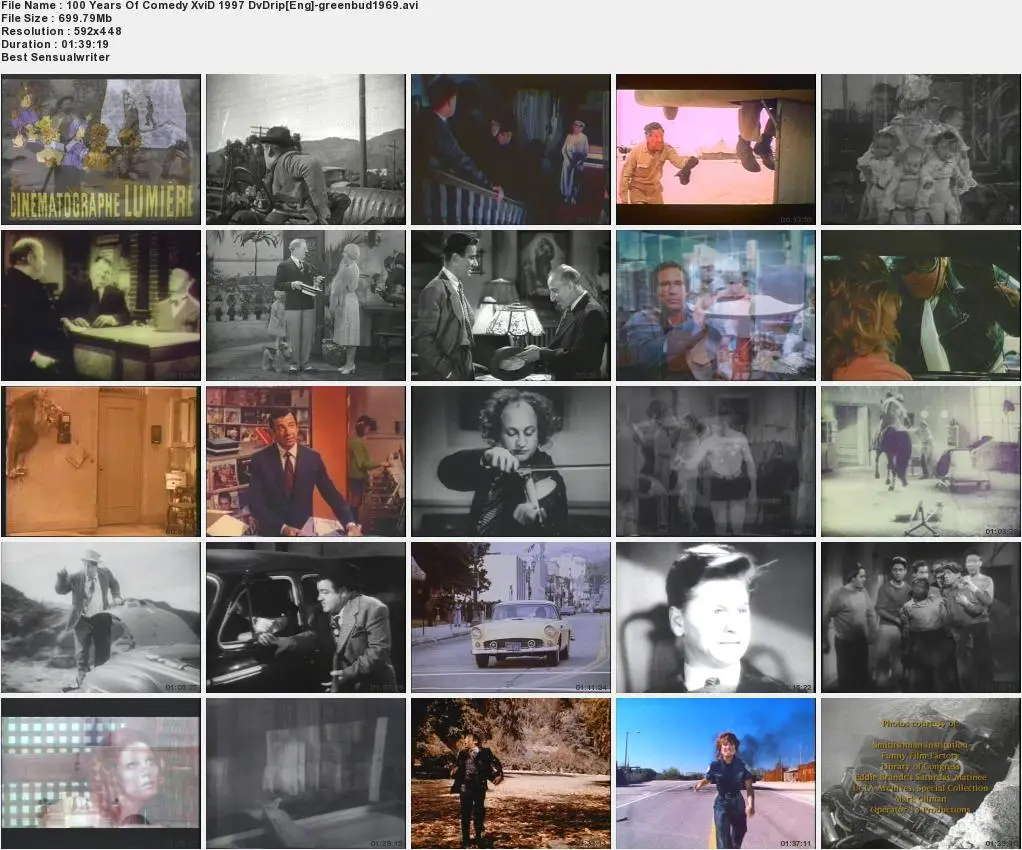The width and height of the screenshot is (1022, 850).
Task: Click the thumbnail of babies piled together
Action: point(920,149)
